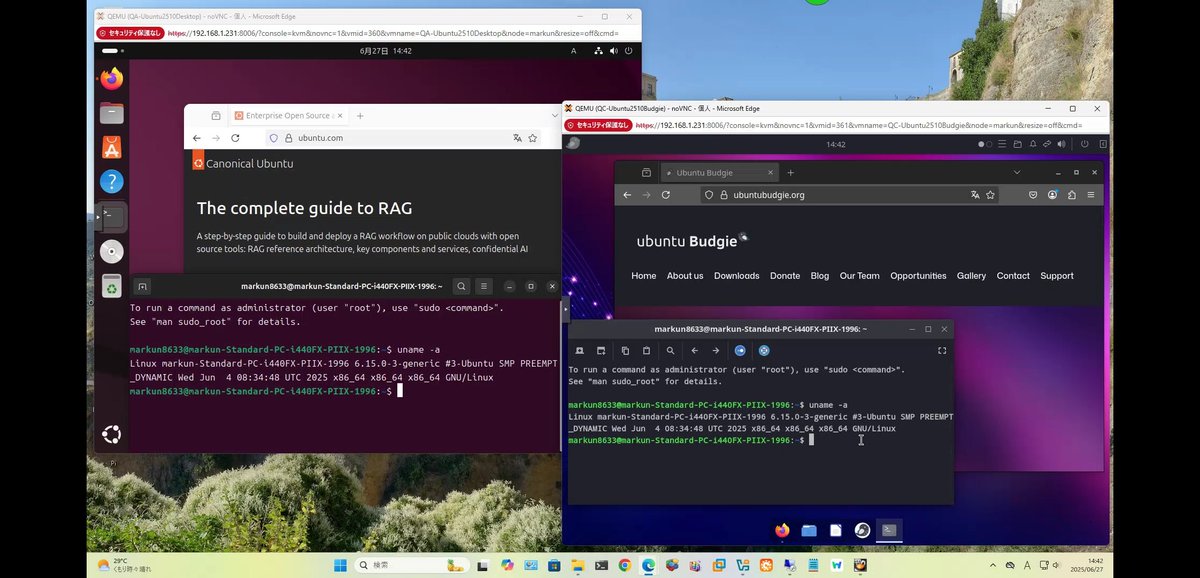The height and width of the screenshot is (578, 1200).
Task: Open the disc icon in Ubuntu dock
Action: [111, 251]
